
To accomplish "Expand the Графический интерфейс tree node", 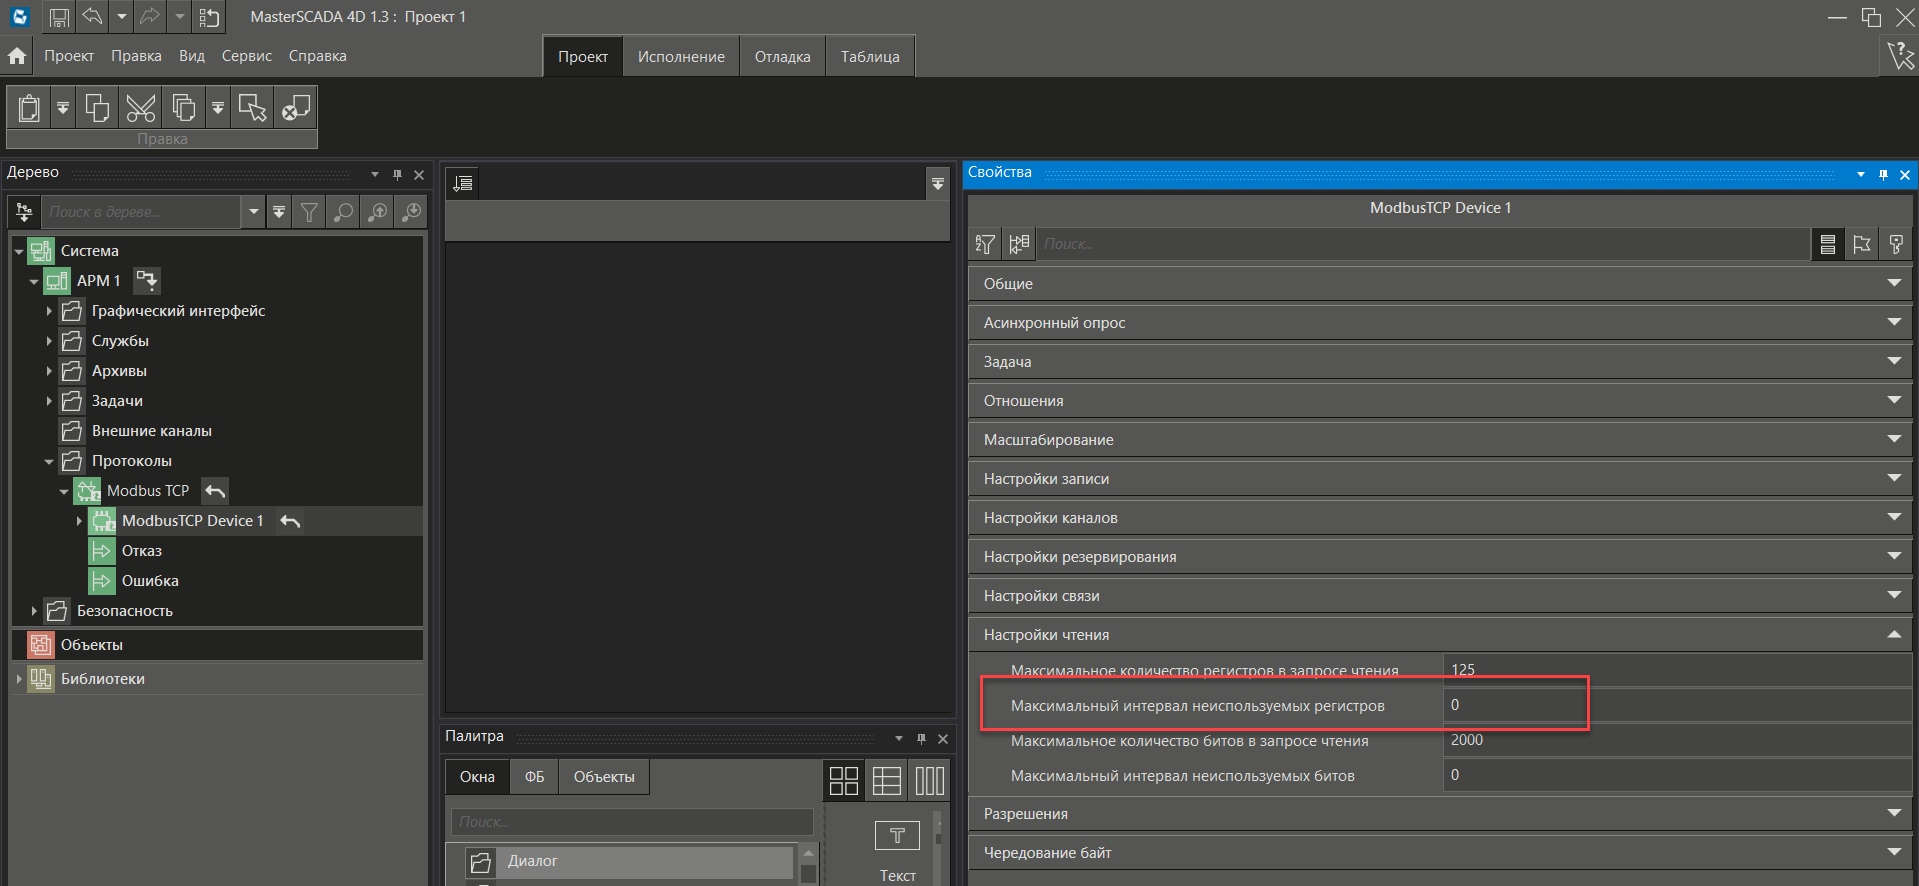I will [x=49, y=311].
